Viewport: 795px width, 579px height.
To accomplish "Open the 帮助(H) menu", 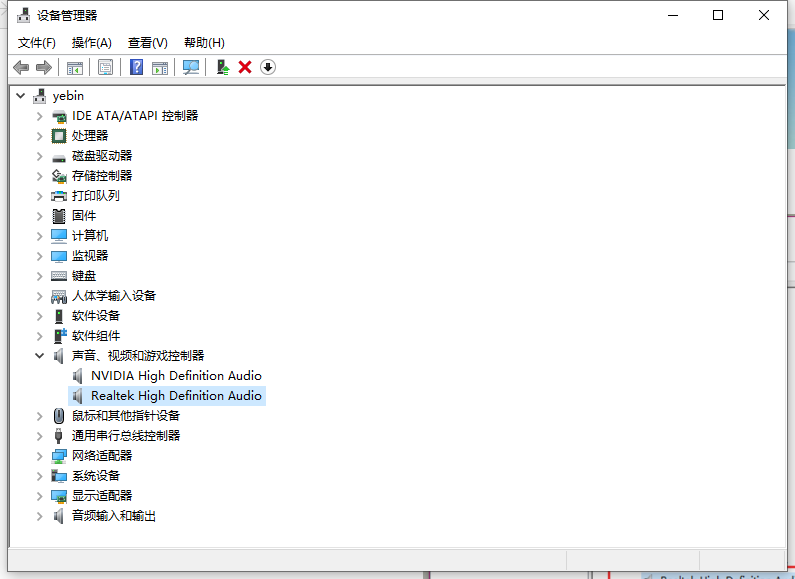I will [x=204, y=43].
